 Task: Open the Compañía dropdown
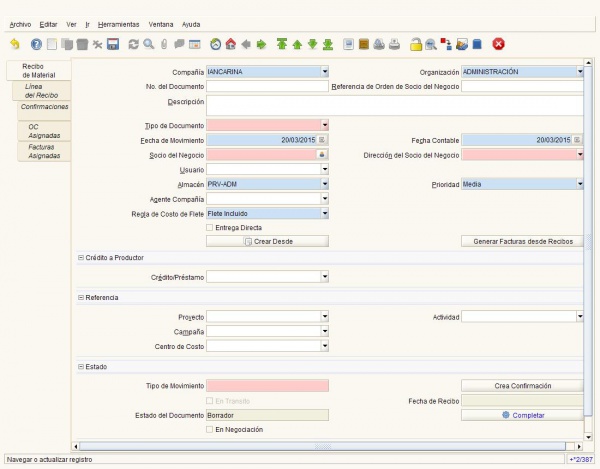(324, 72)
